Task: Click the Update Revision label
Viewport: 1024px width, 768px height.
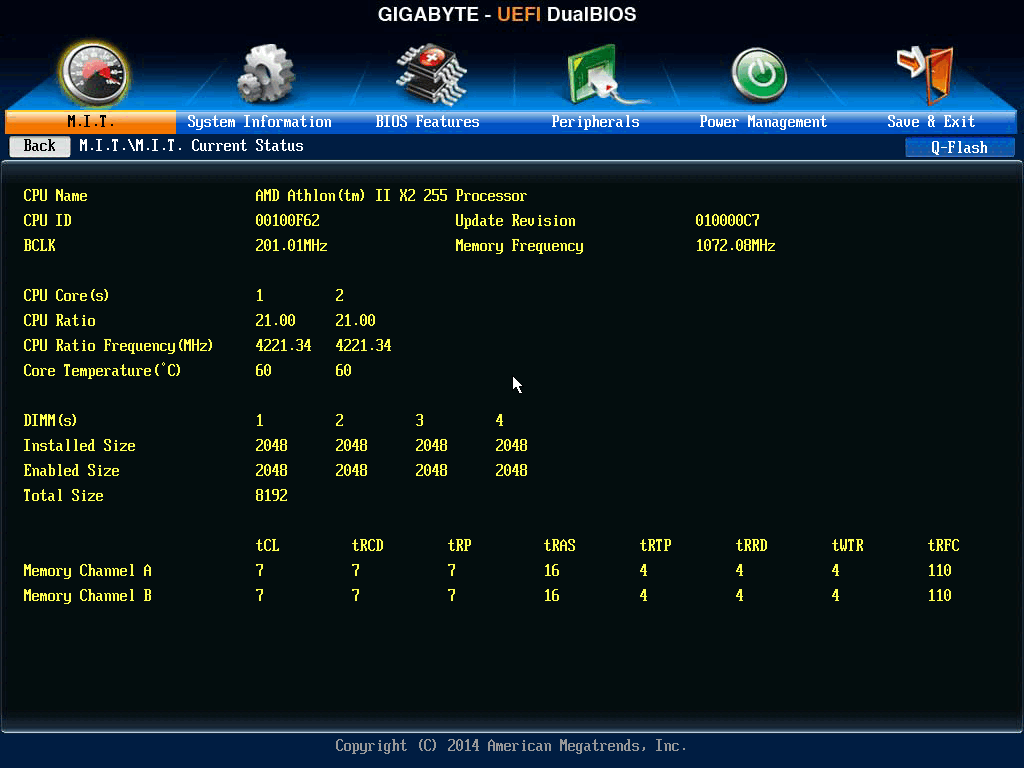Action: 515,221
